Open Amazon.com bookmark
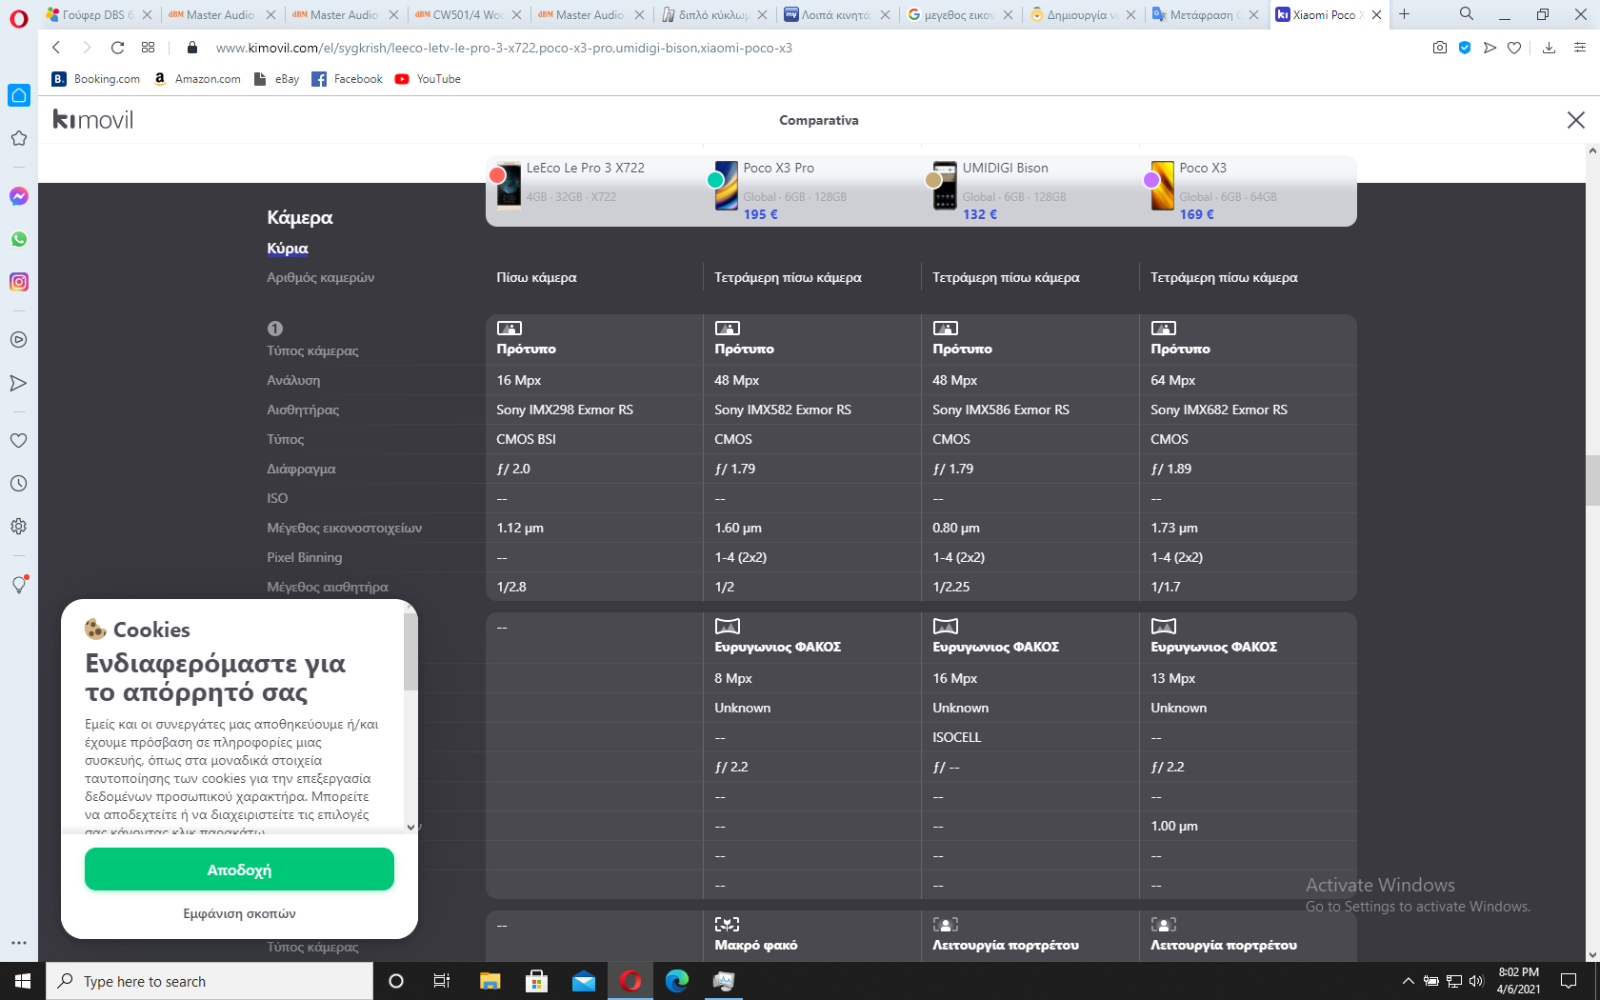 pyautogui.click(x=197, y=79)
